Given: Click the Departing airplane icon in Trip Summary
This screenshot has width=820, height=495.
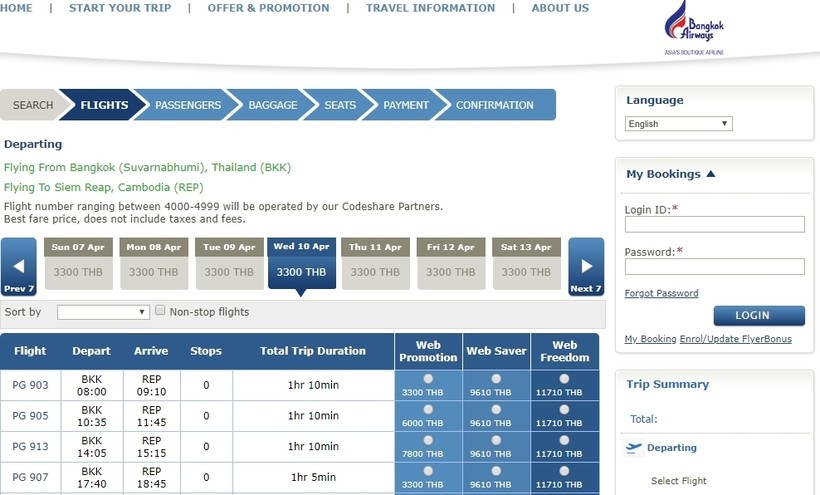Looking at the screenshot, I should [x=632, y=448].
